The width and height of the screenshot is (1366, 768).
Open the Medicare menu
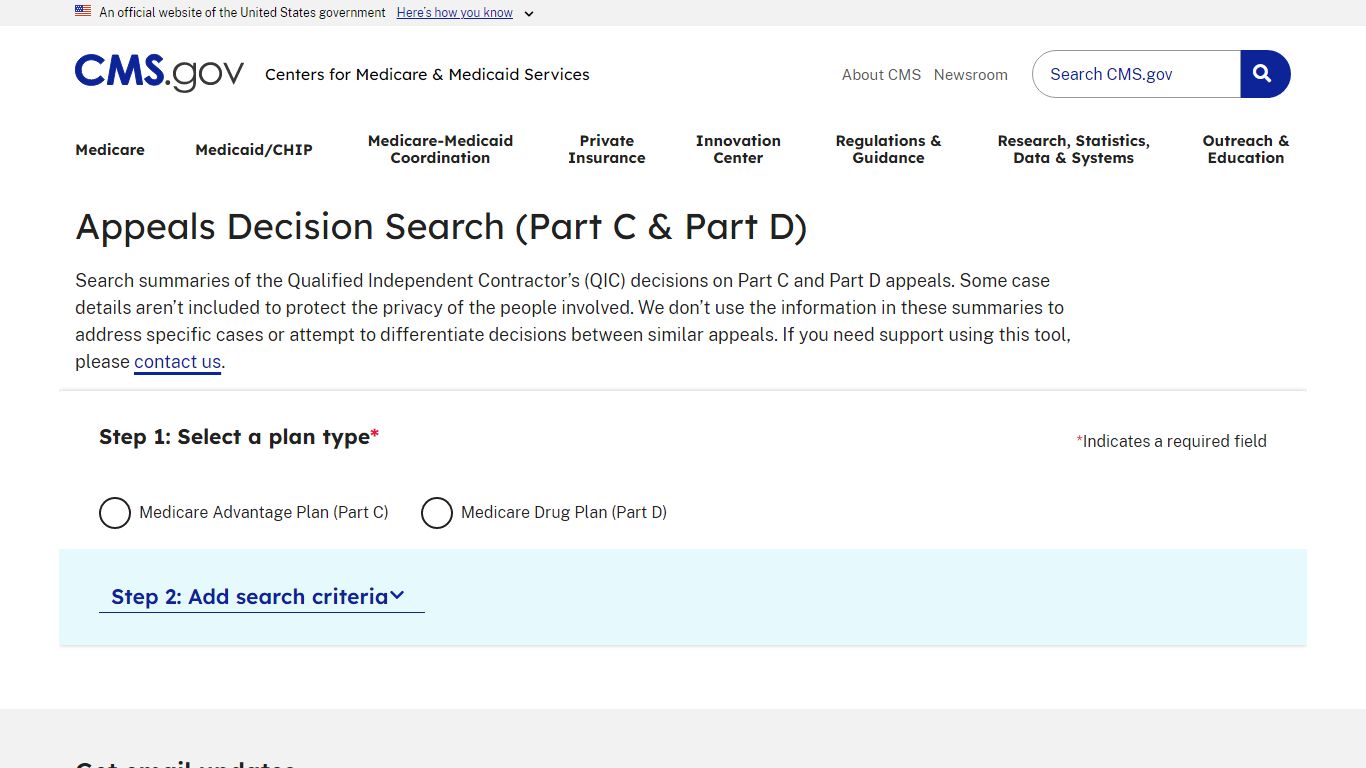[x=110, y=150]
